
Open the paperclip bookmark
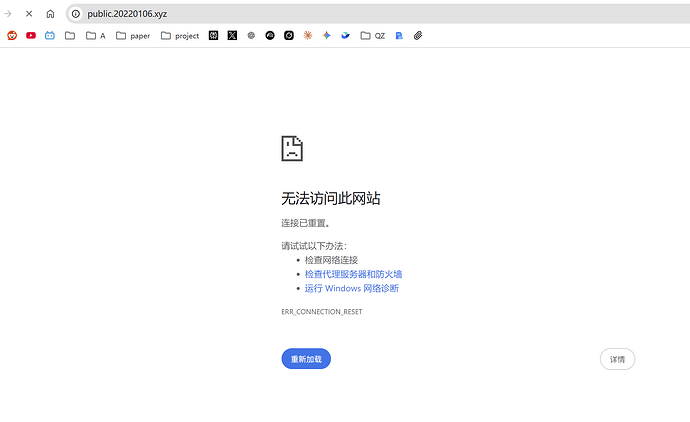(x=418, y=36)
